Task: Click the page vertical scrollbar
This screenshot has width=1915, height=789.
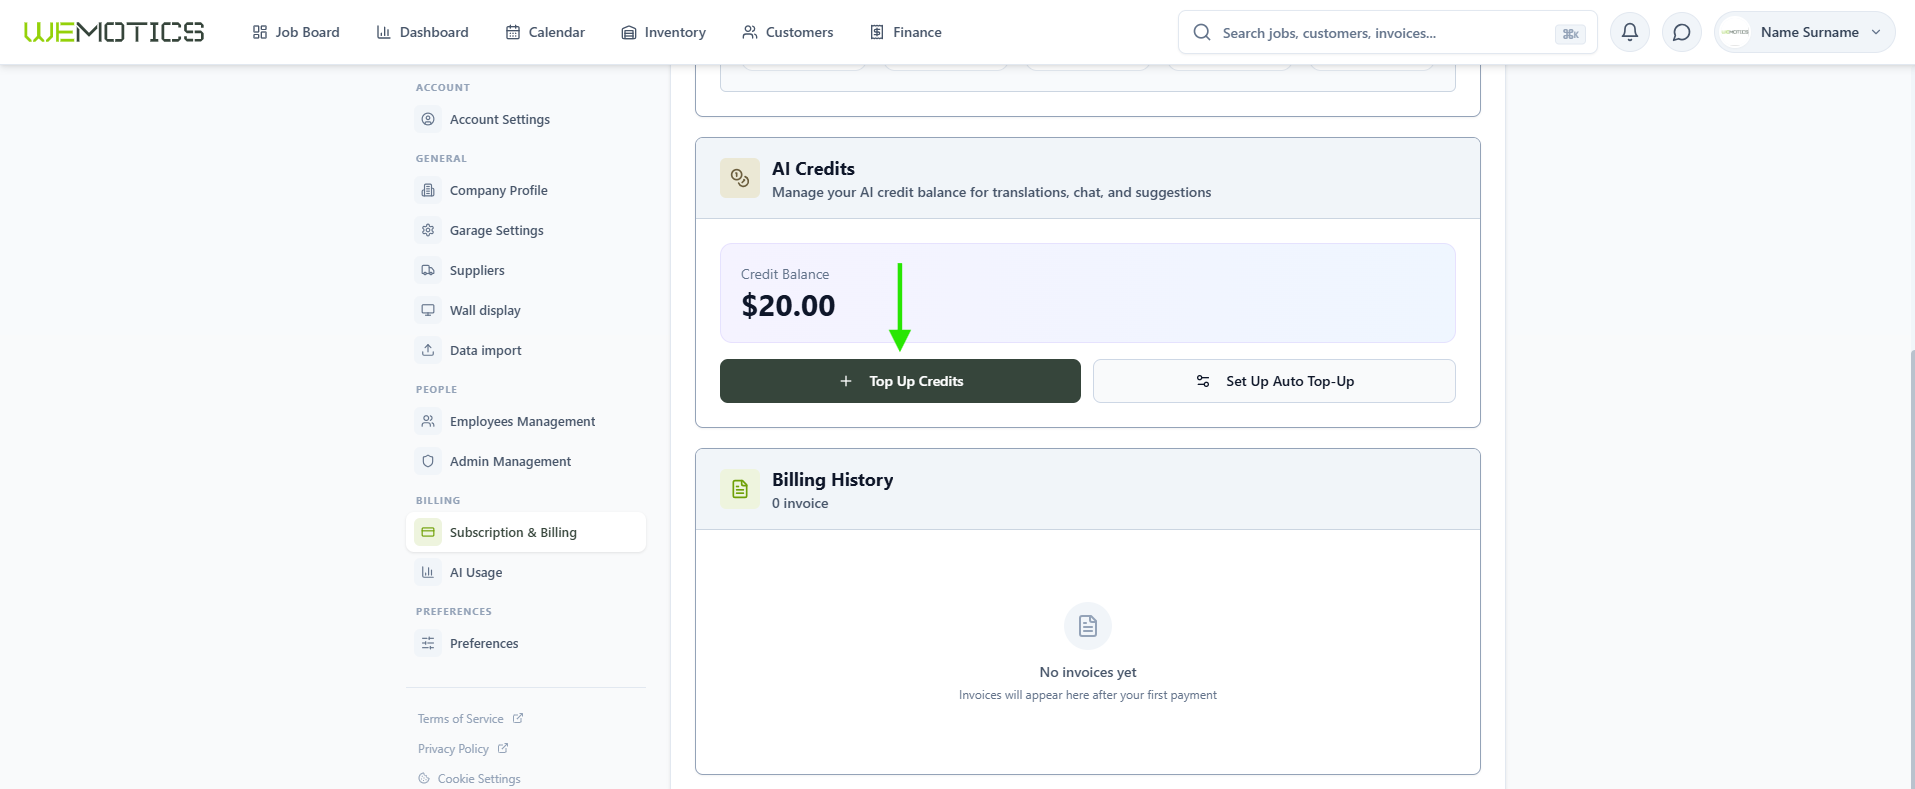Action: [x=1911, y=568]
